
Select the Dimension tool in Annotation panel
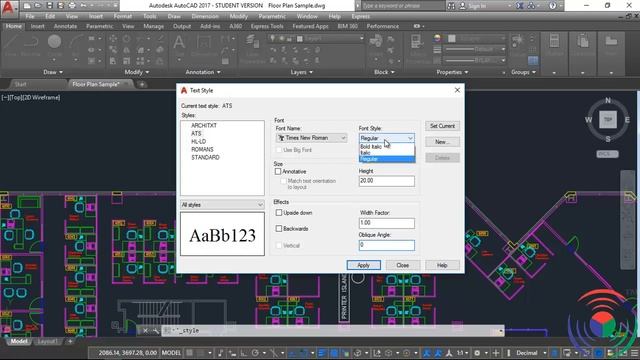[x=203, y=44]
